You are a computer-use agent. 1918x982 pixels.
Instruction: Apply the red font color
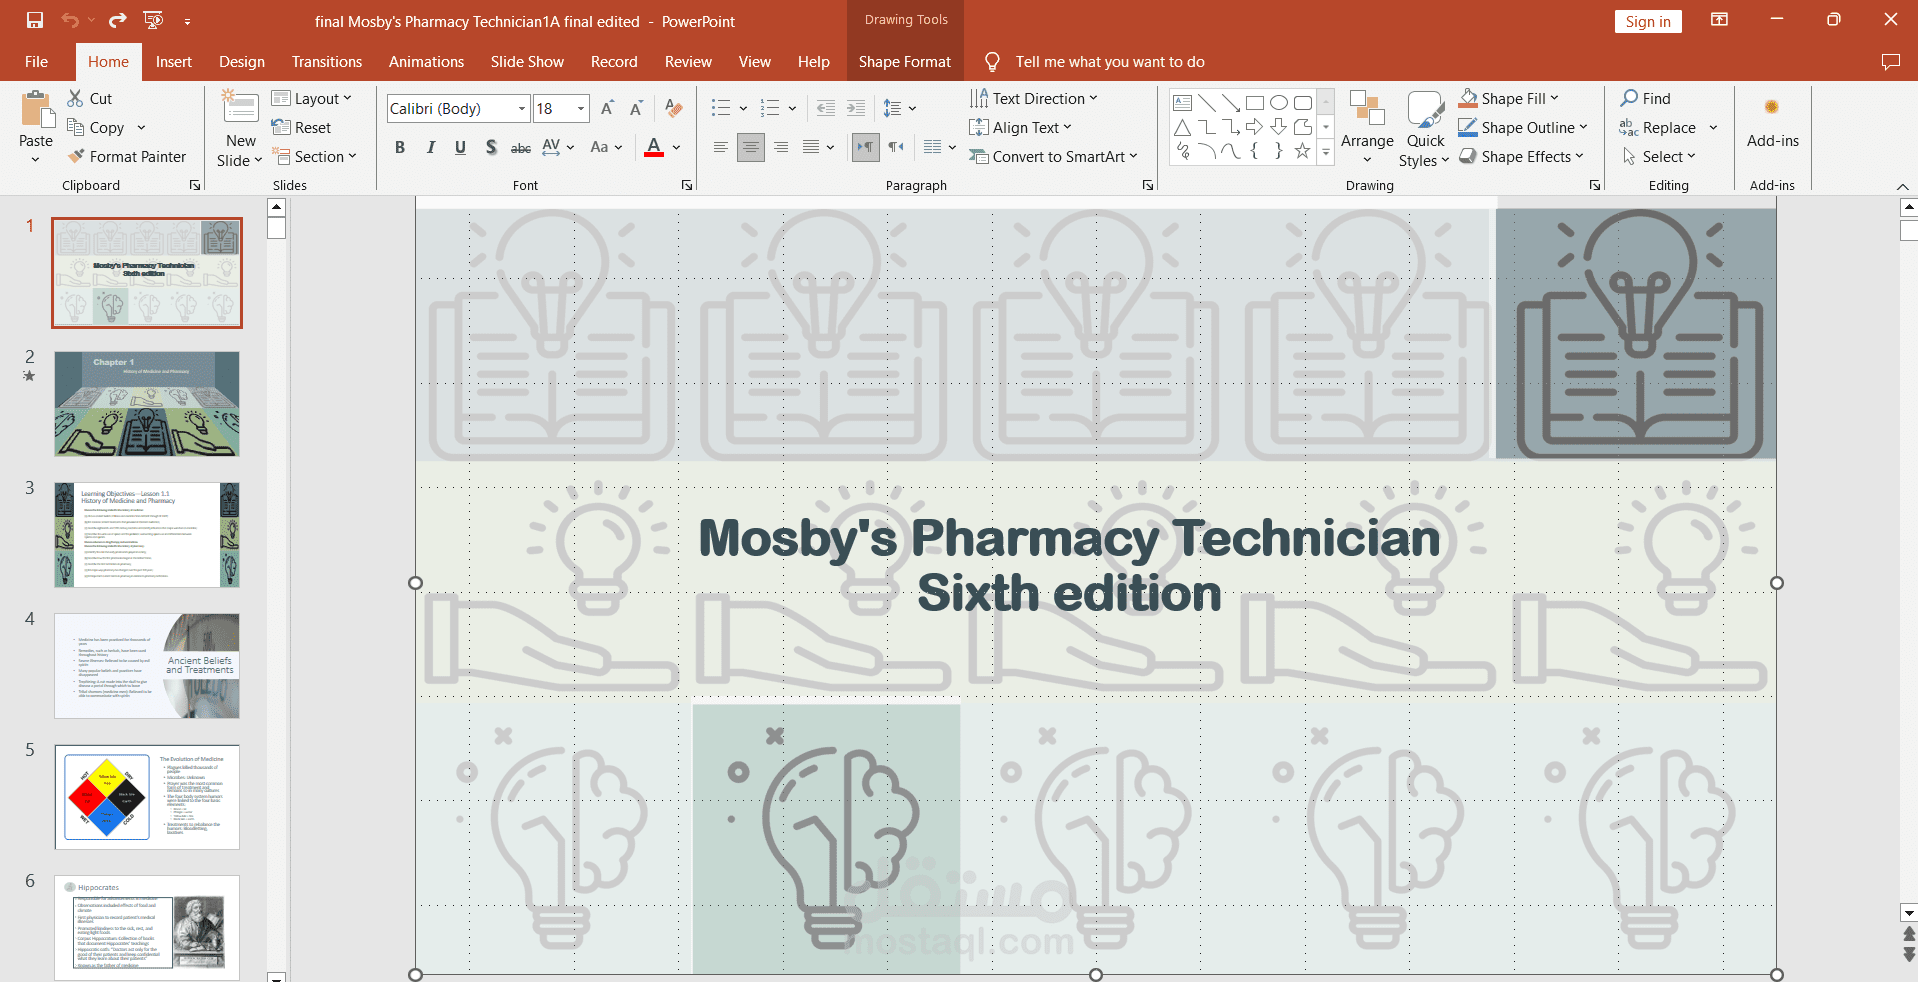click(x=654, y=147)
